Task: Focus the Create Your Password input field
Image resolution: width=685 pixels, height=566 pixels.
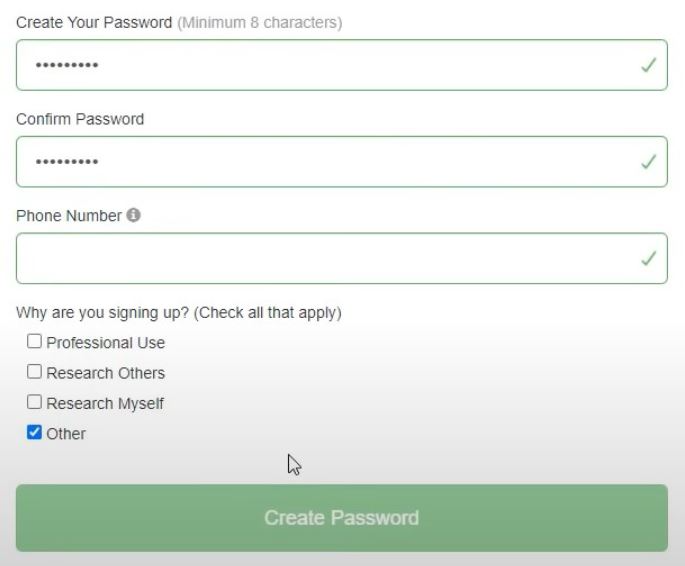Action: pos(342,65)
